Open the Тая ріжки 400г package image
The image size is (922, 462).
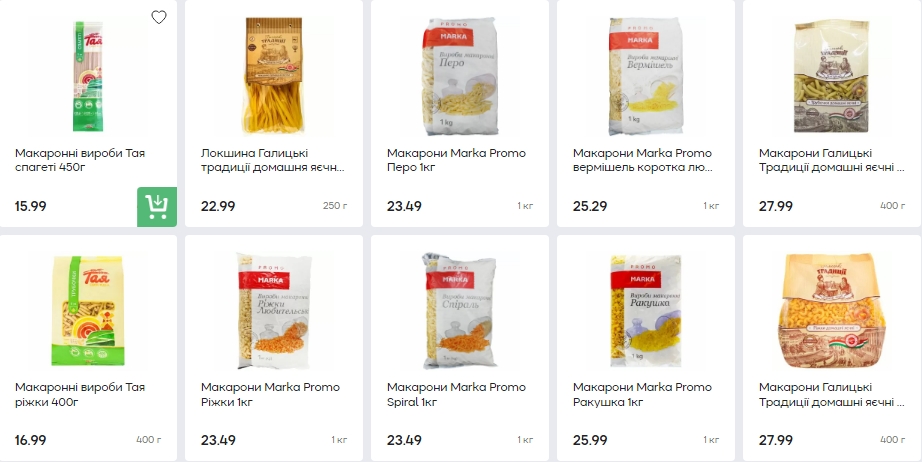click(88, 310)
